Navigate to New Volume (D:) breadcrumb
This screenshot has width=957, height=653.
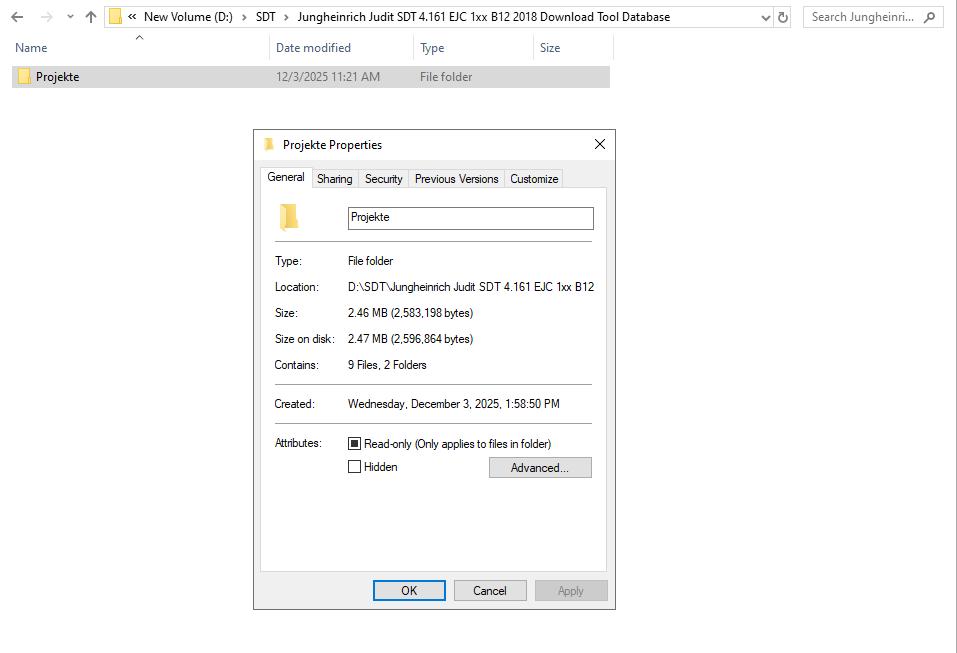pyautogui.click(x=188, y=17)
